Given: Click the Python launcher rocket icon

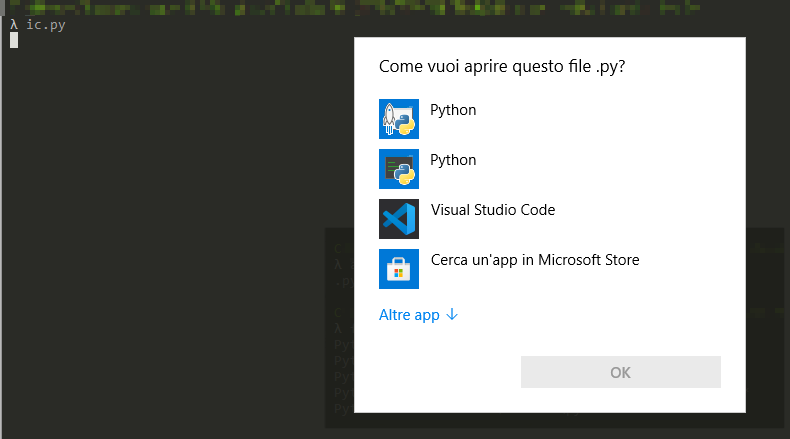Looking at the screenshot, I should click(x=399, y=119).
